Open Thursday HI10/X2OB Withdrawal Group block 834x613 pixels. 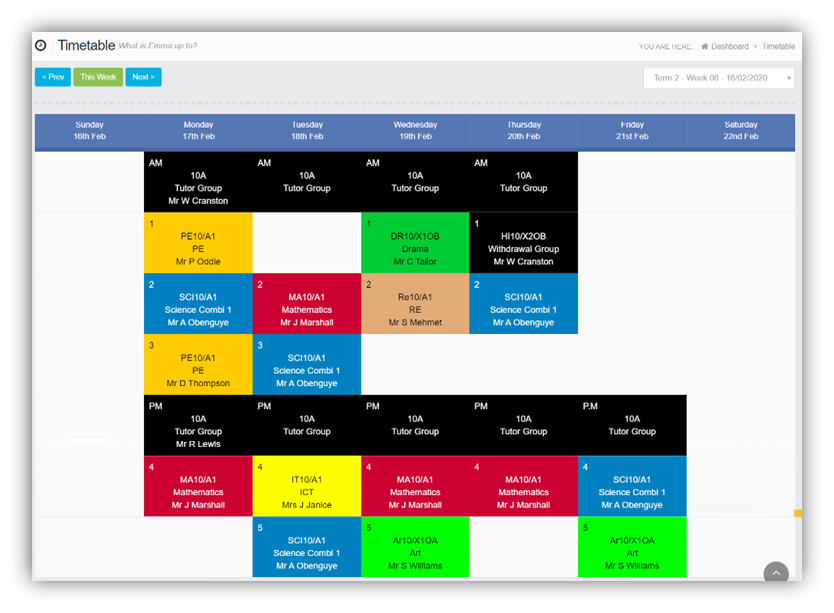pyautogui.click(x=523, y=243)
